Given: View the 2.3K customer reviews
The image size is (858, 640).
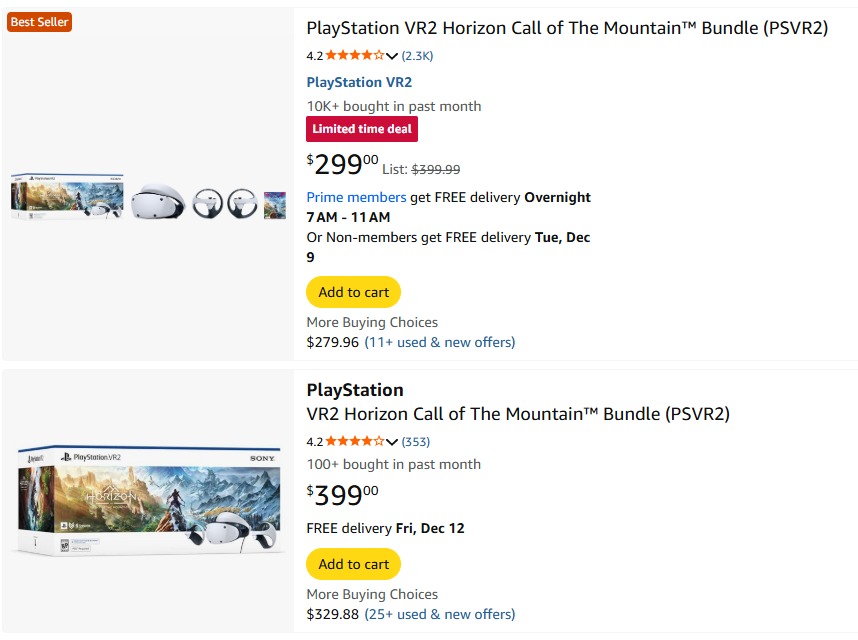Looking at the screenshot, I should (x=417, y=56).
